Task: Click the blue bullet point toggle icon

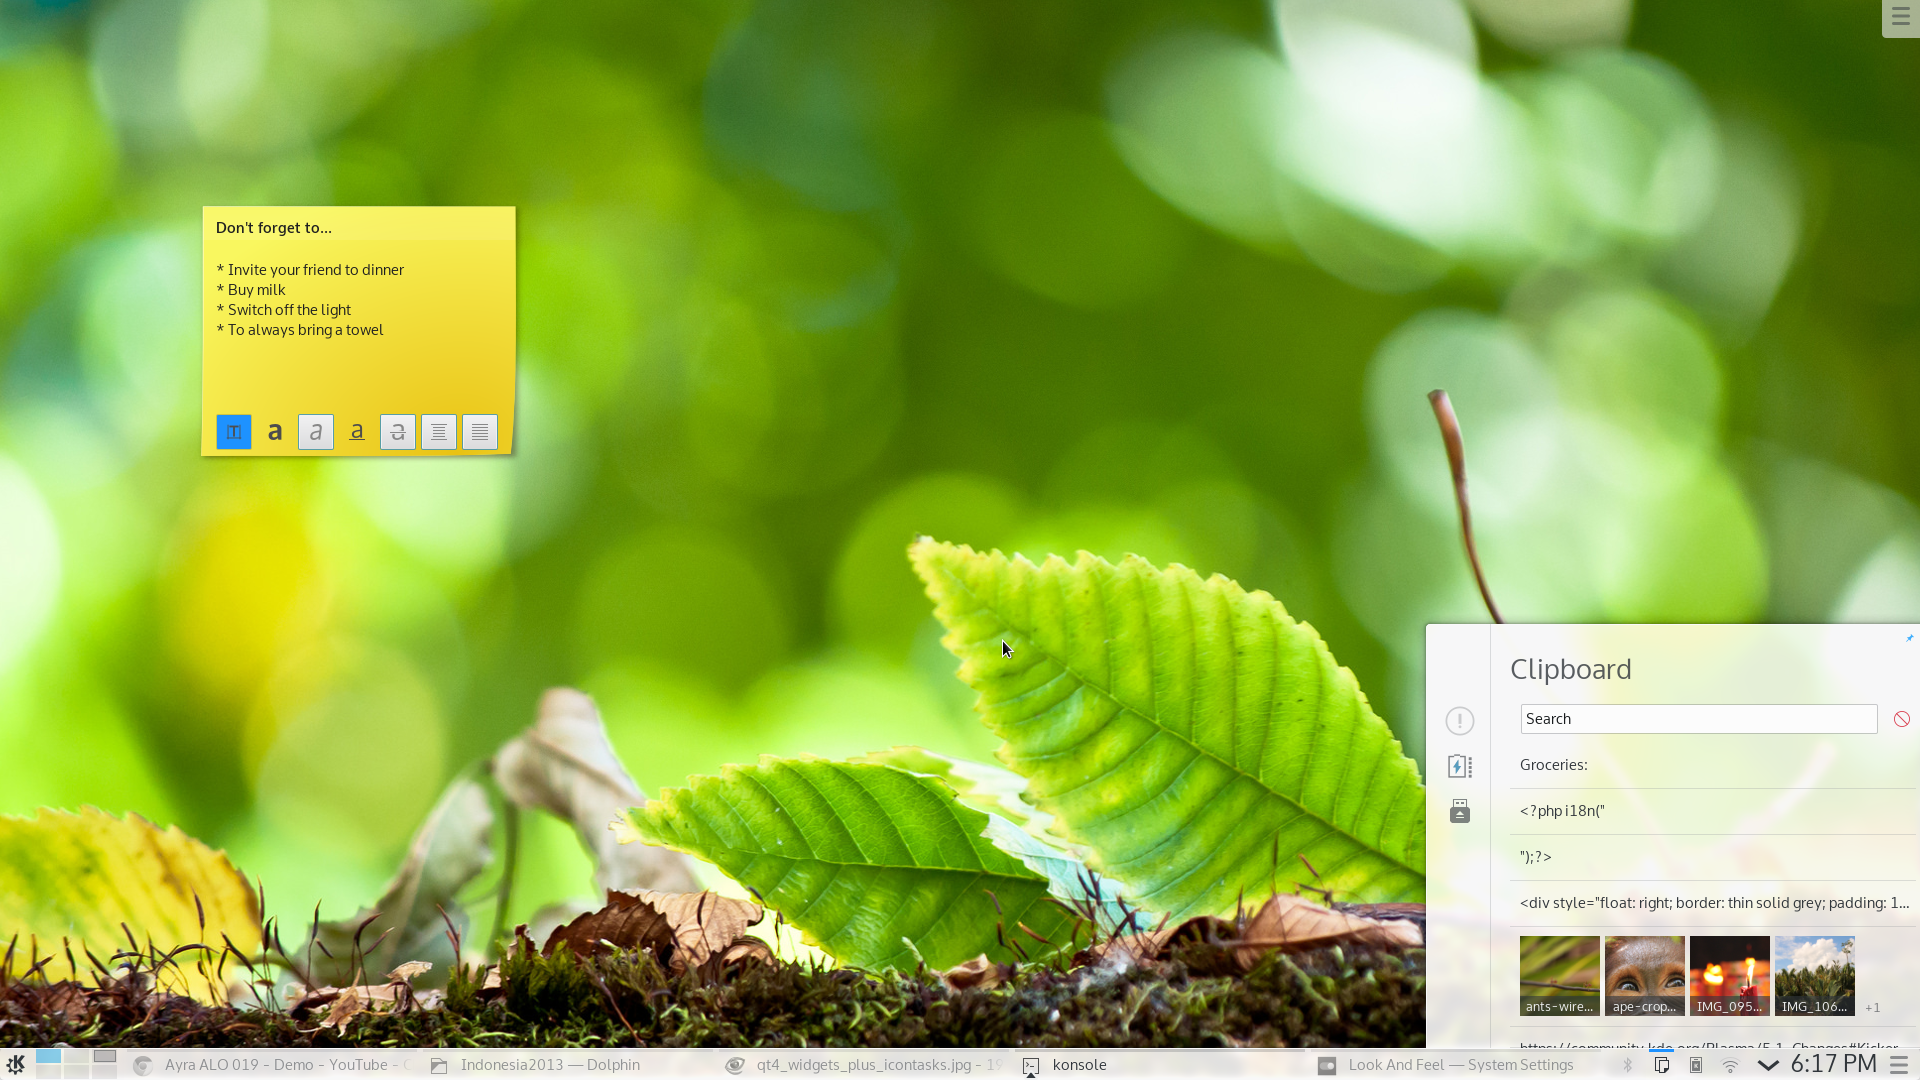Action: (233, 431)
